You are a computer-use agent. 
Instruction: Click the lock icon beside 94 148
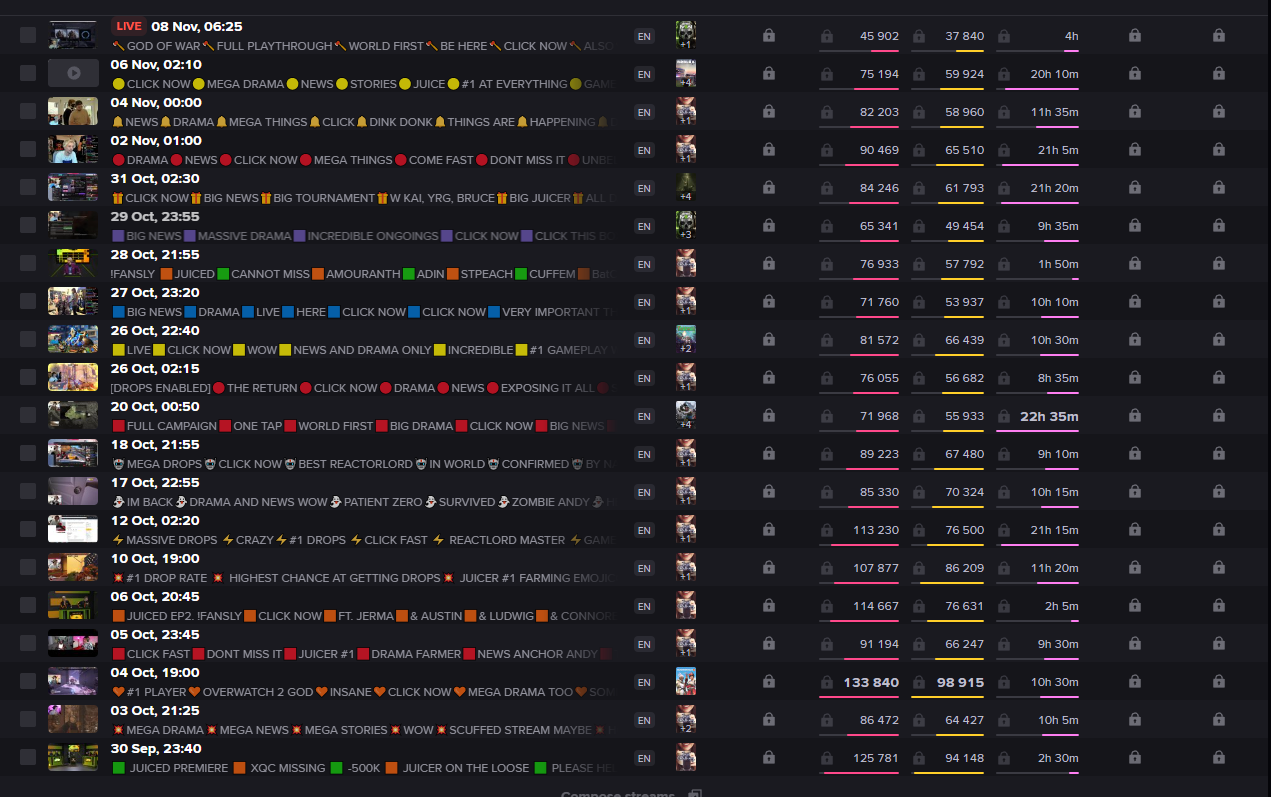point(919,758)
